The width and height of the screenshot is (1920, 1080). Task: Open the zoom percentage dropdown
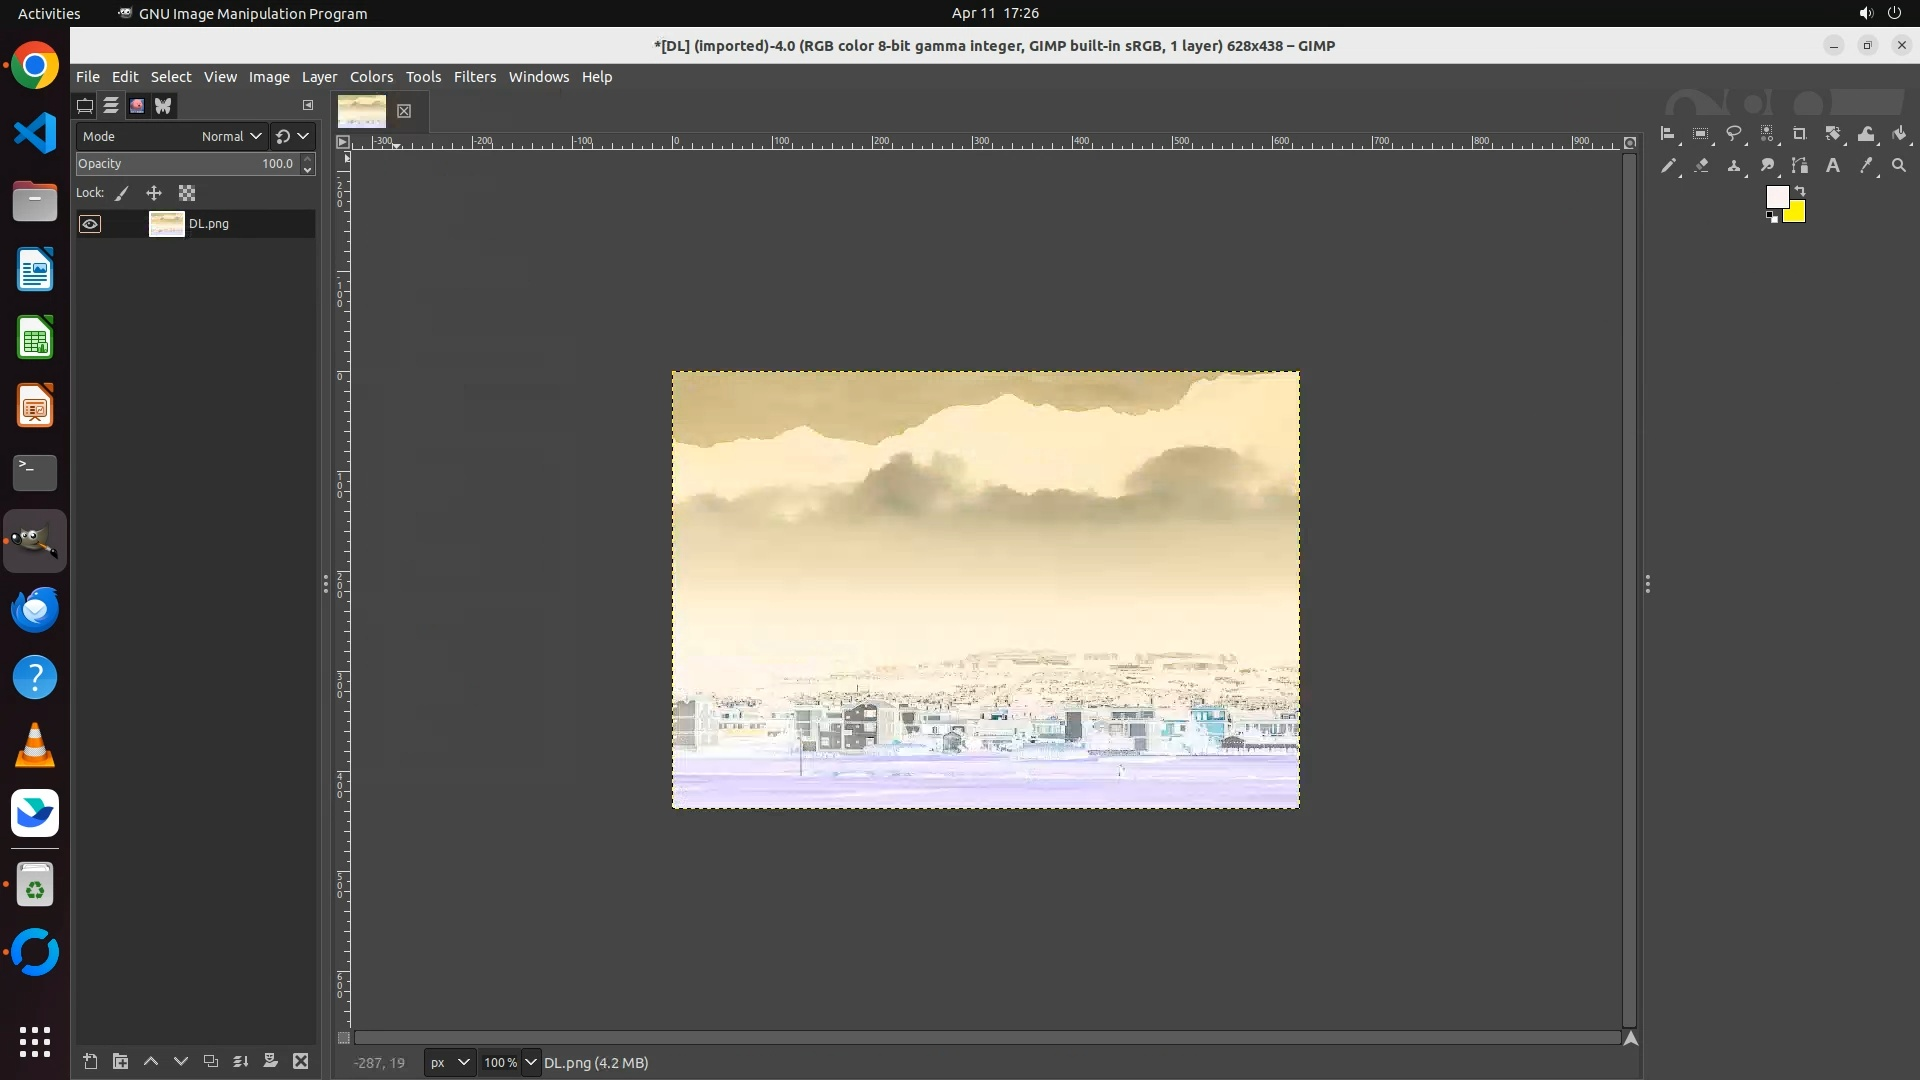tap(530, 1062)
